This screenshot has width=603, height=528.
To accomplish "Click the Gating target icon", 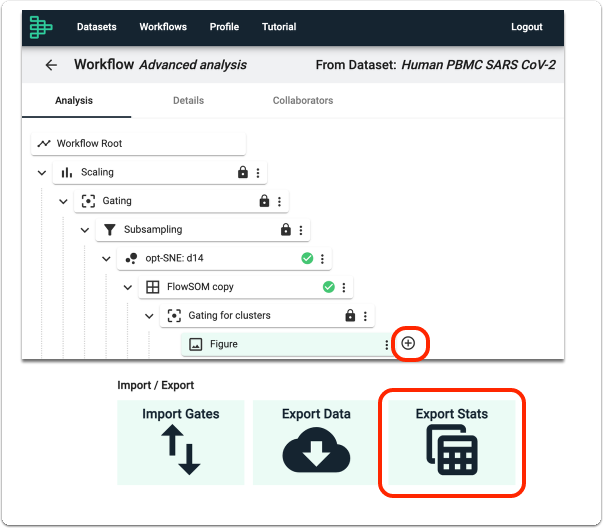I will click(88, 201).
